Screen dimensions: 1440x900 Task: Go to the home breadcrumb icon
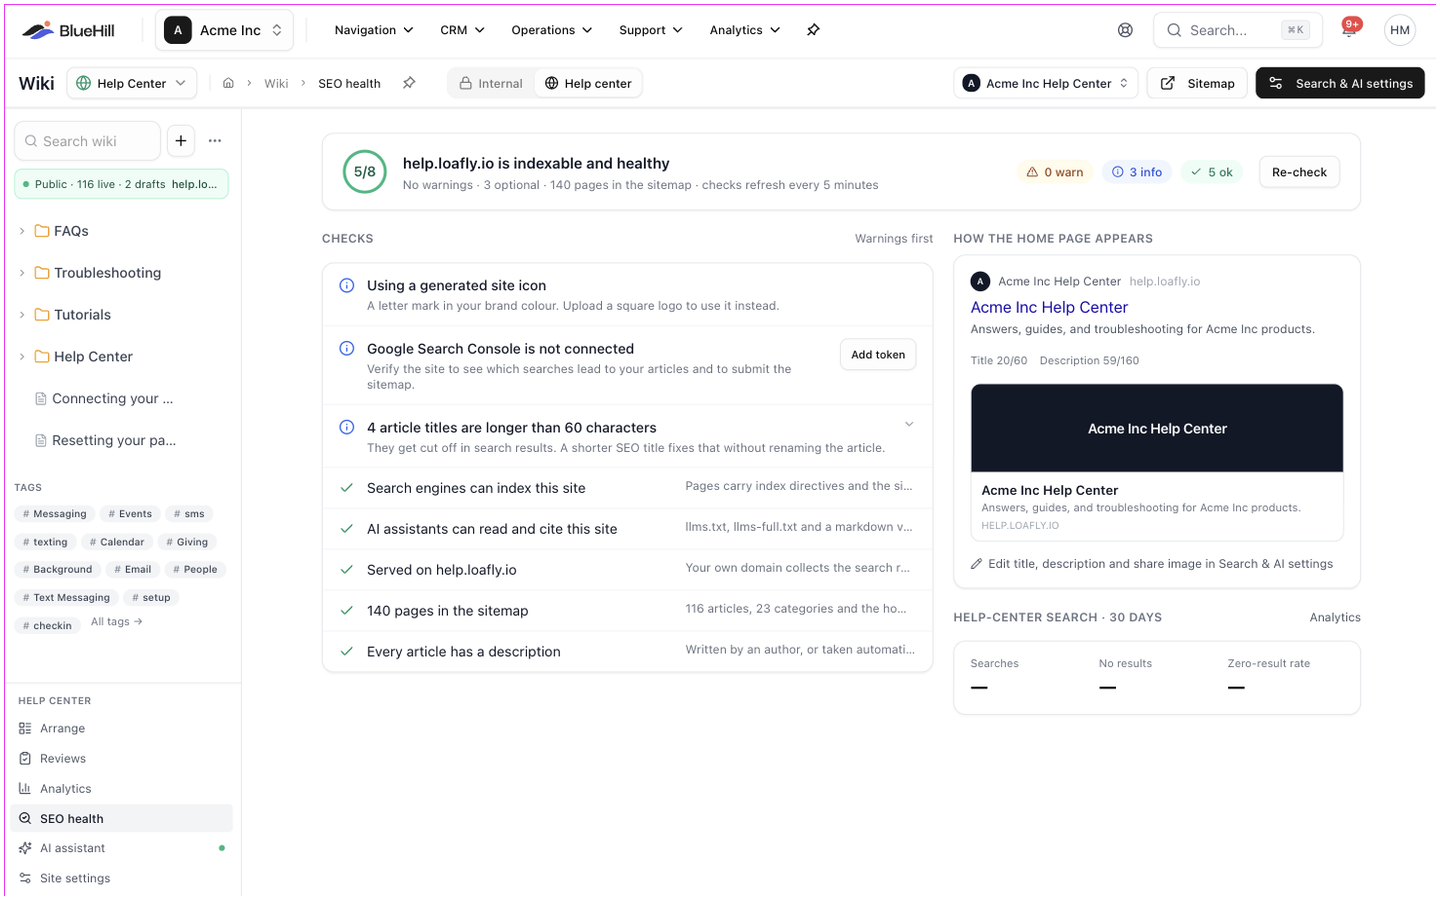pyautogui.click(x=228, y=83)
